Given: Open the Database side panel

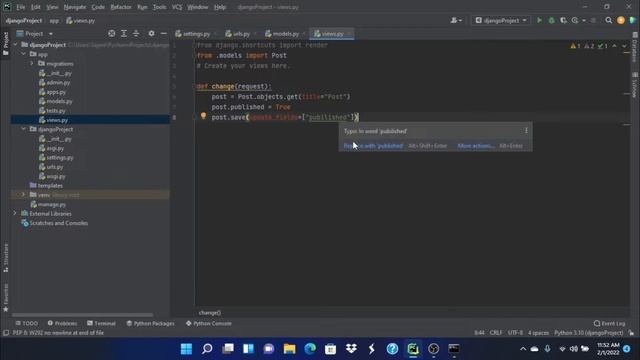Looking at the screenshot, I should point(635,47).
